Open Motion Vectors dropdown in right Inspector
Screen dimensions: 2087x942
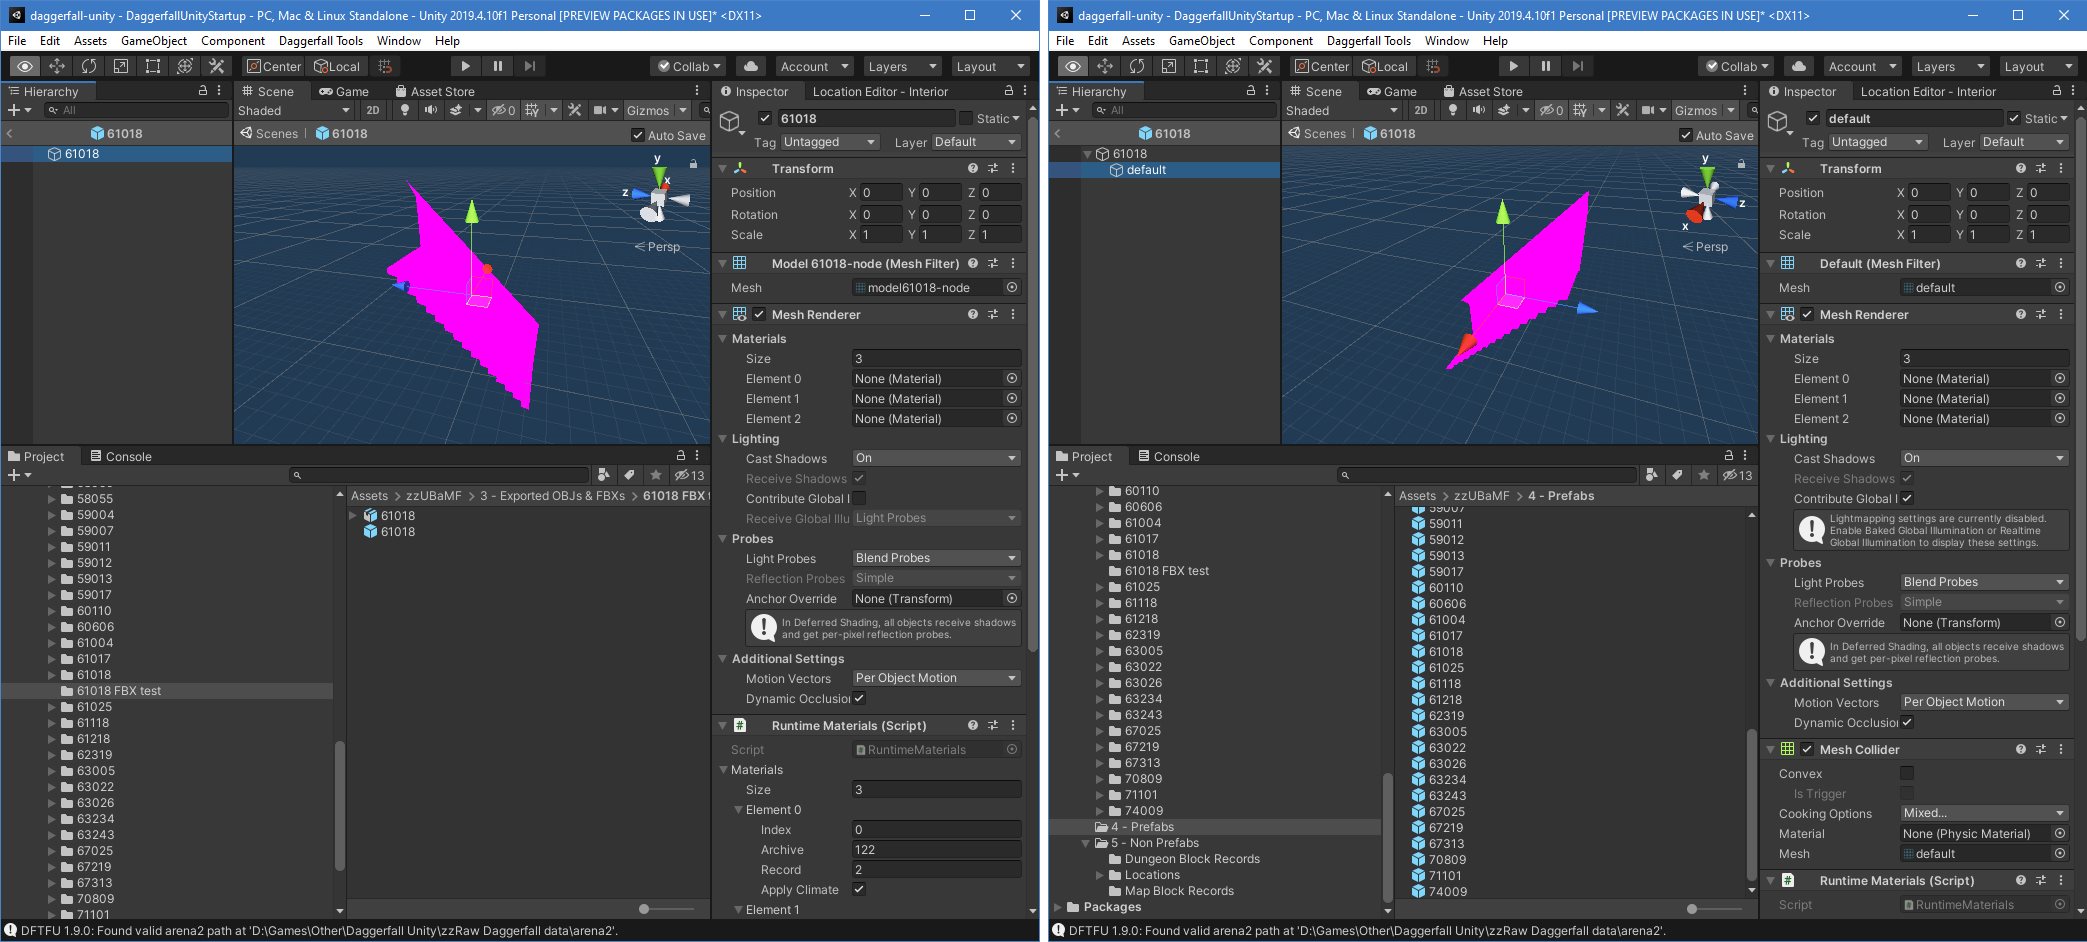point(1984,702)
